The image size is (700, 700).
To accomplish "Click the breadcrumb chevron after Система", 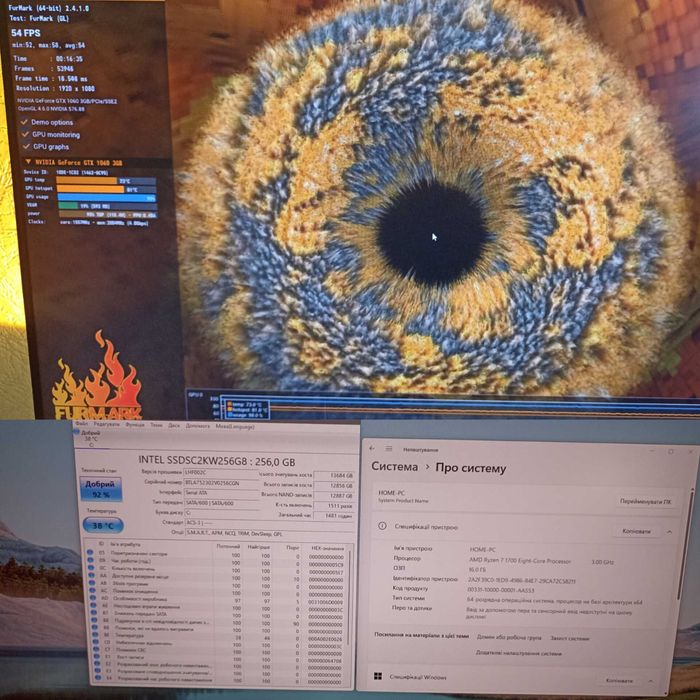I will click(x=427, y=467).
